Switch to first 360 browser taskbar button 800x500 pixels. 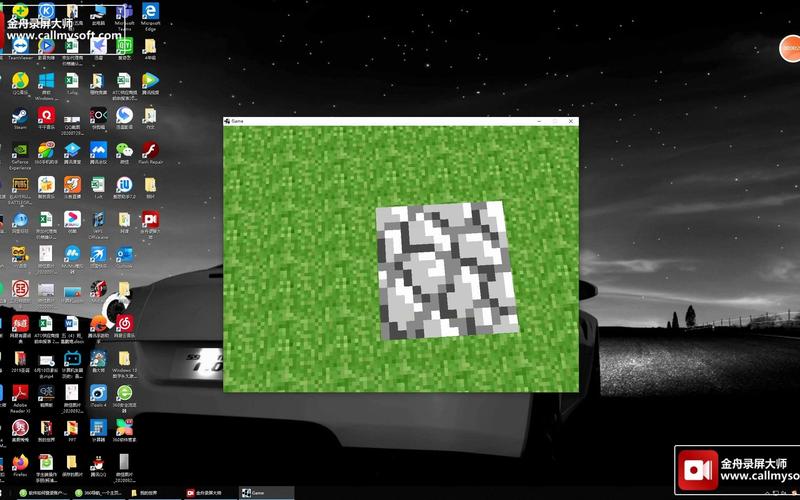click(x=43, y=493)
